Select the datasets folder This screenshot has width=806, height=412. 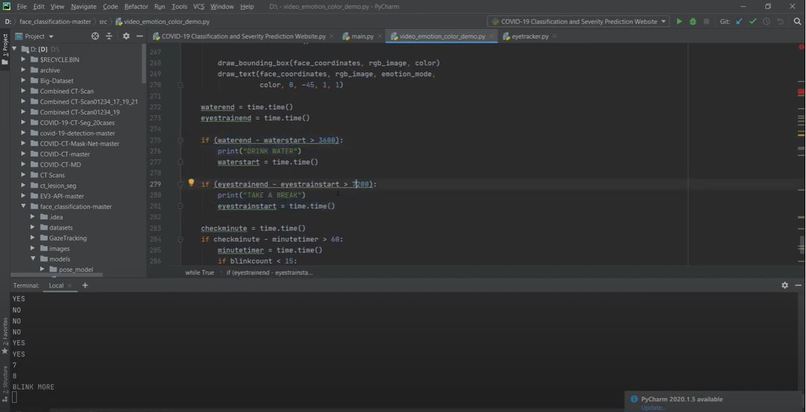tap(61, 228)
